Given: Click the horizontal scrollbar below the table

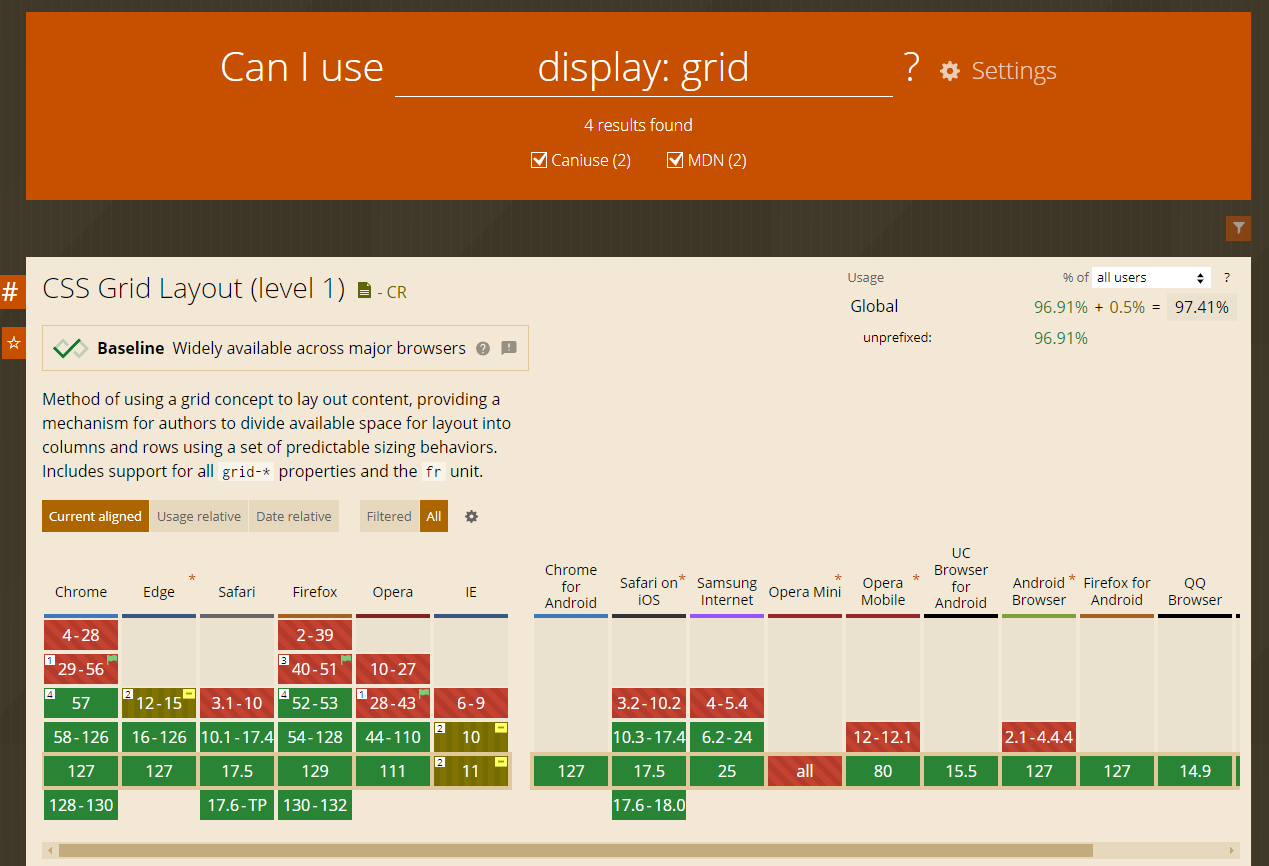Looking at the screenshot, I should [x=576, y=851].
